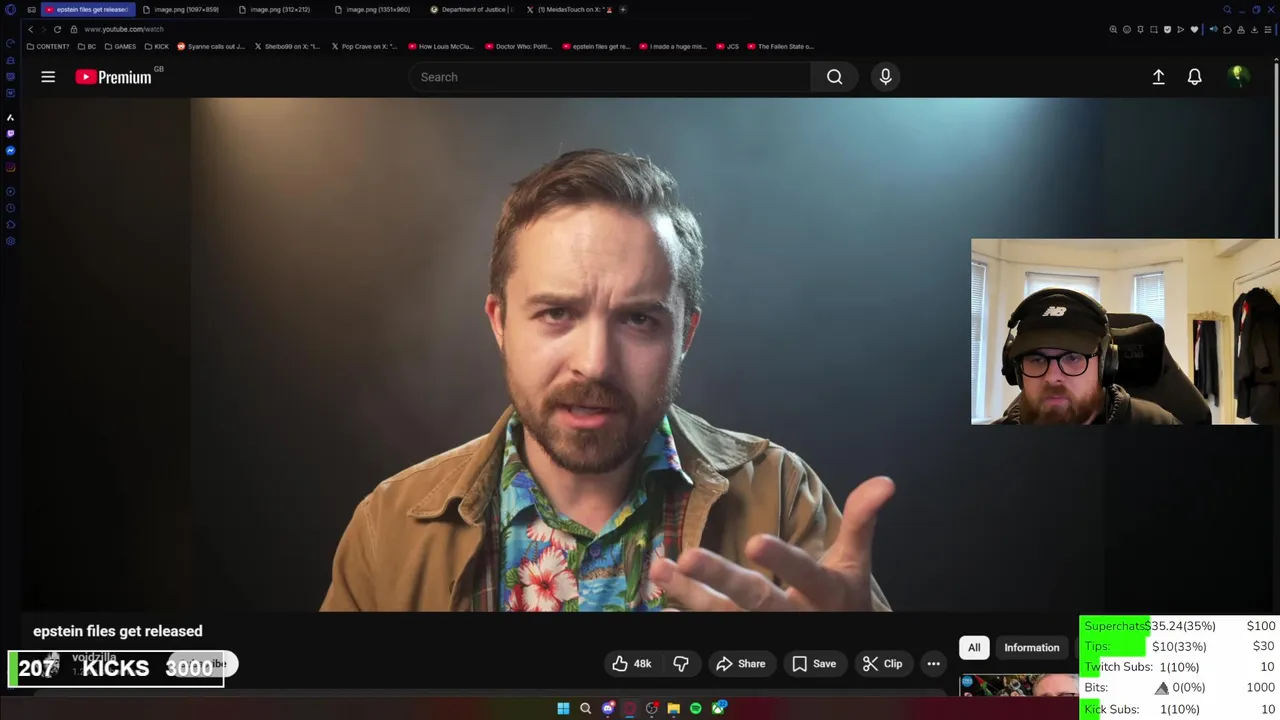Go back in browser history
Screen dimensions: 1280x720
[30, 29]
